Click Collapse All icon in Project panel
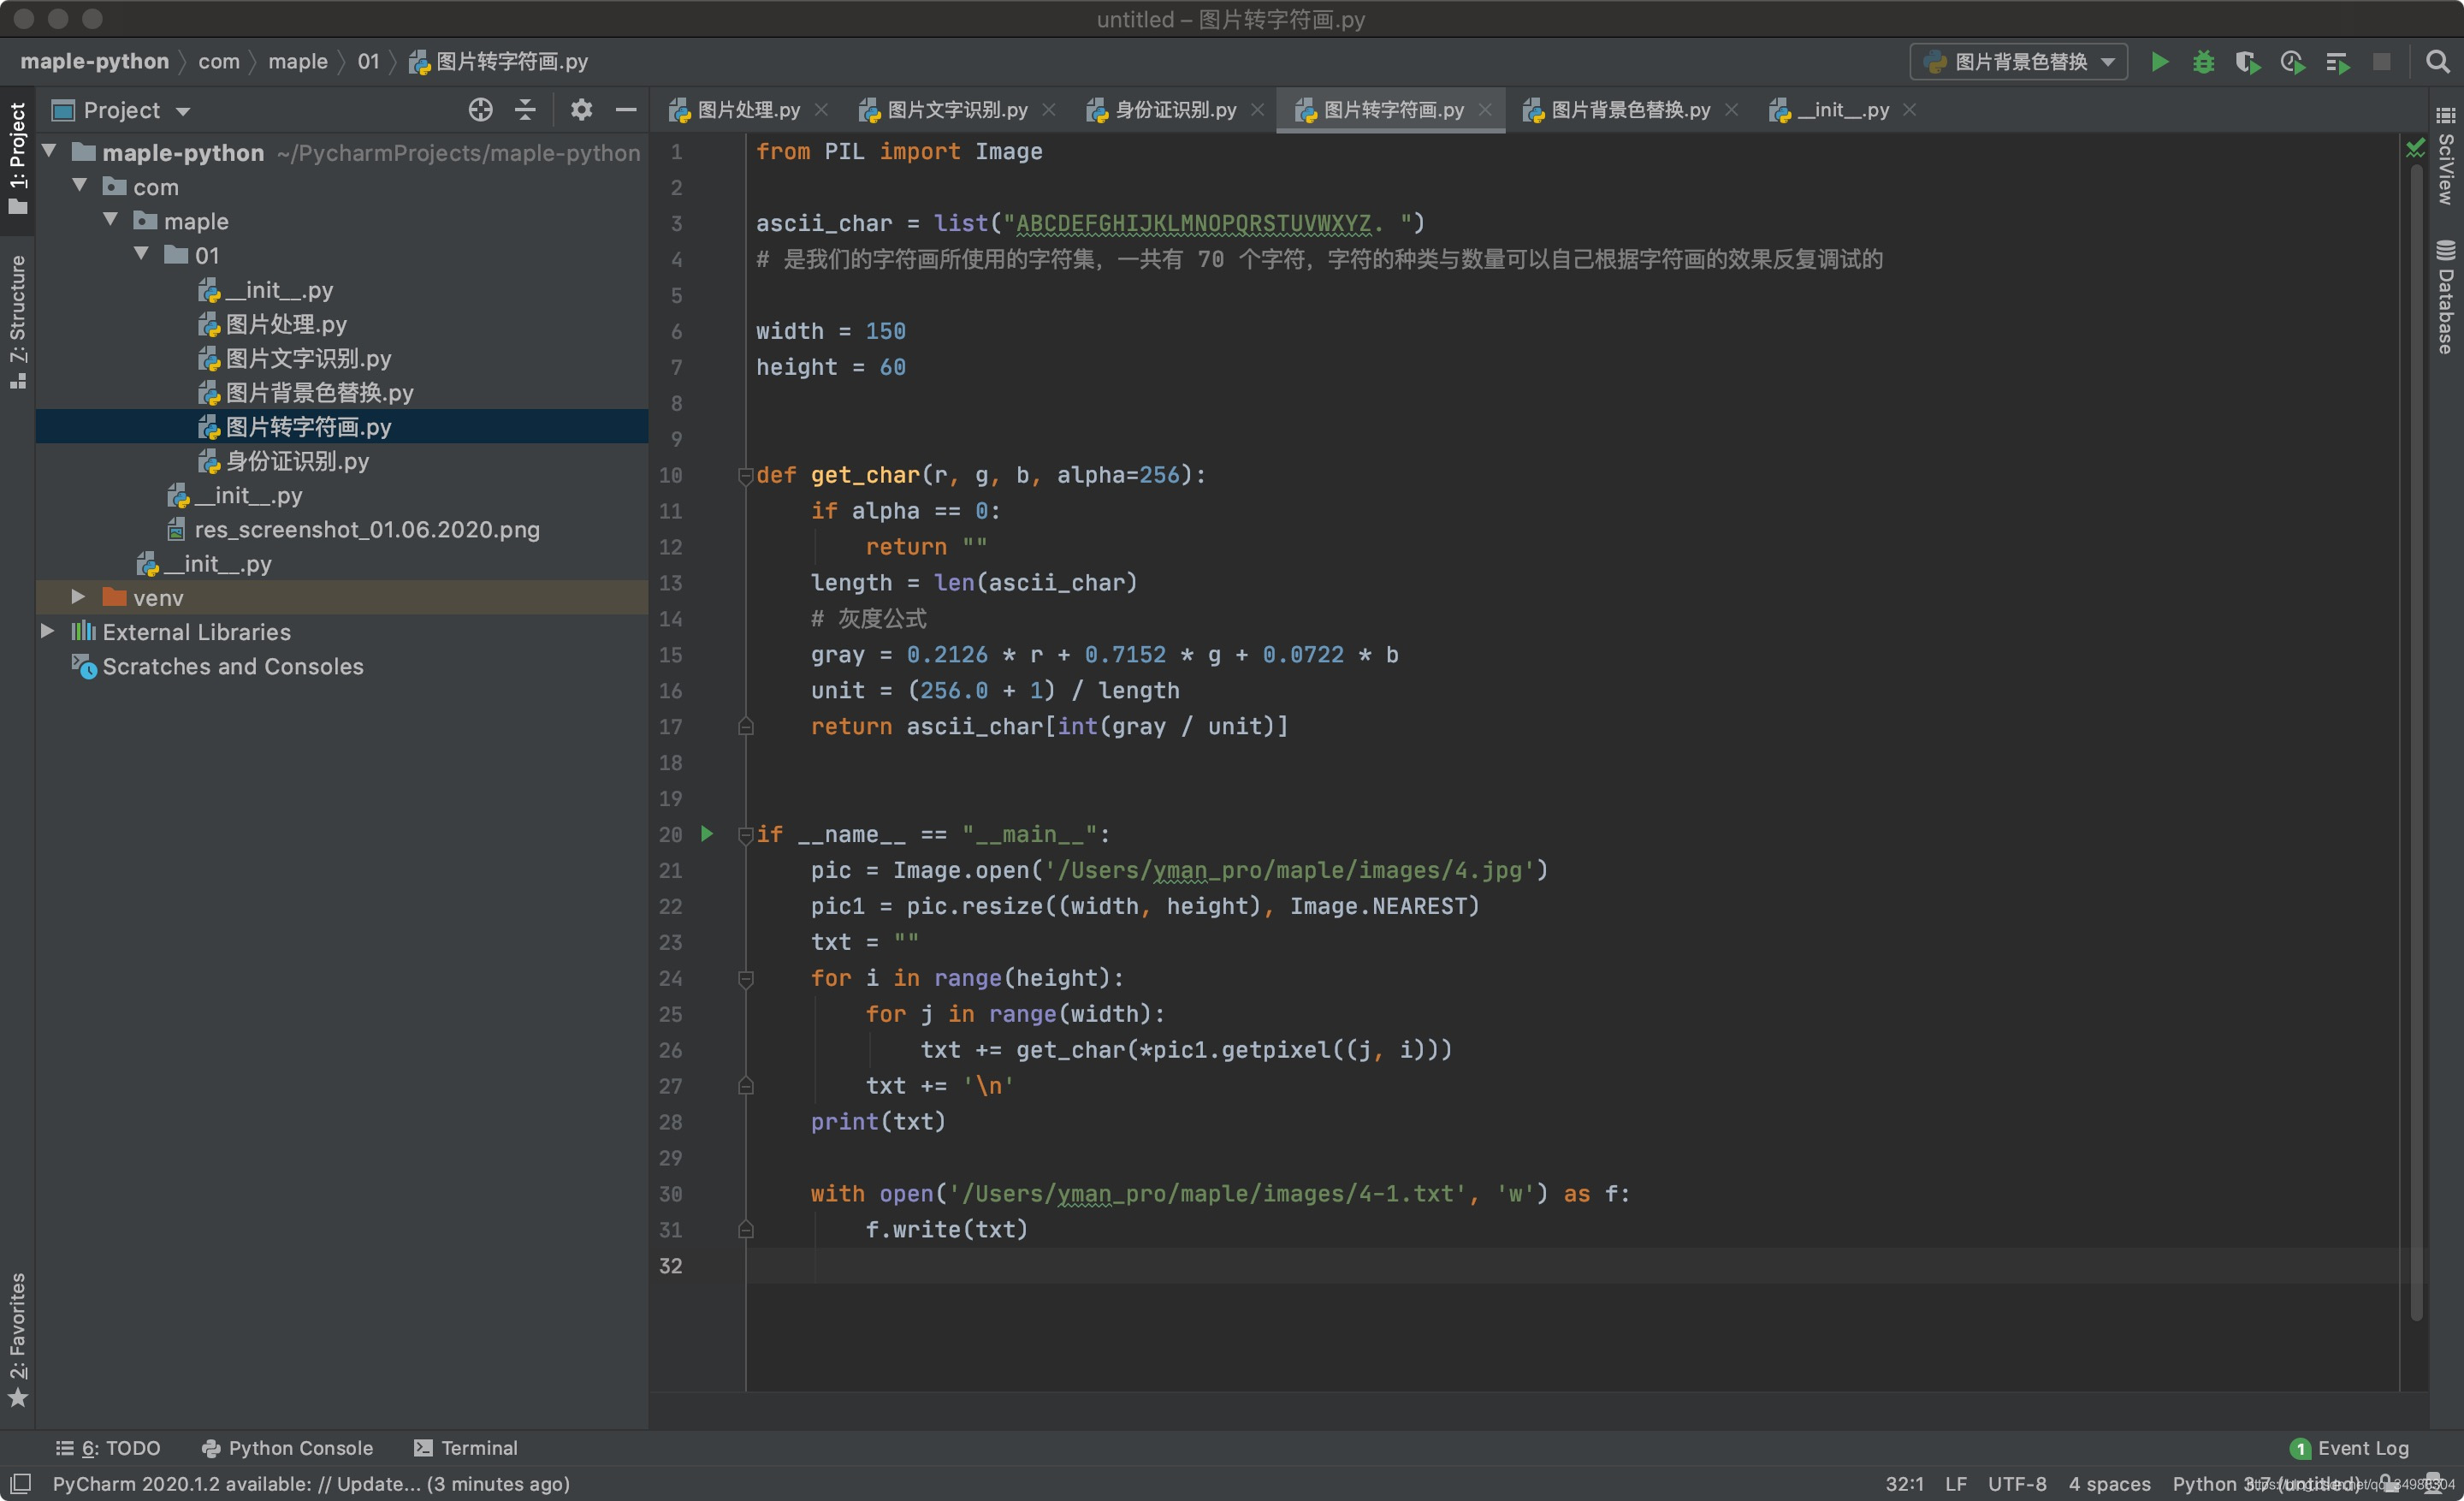The height and width of the screenshot is (1501, 2464). tap(525, 110)
